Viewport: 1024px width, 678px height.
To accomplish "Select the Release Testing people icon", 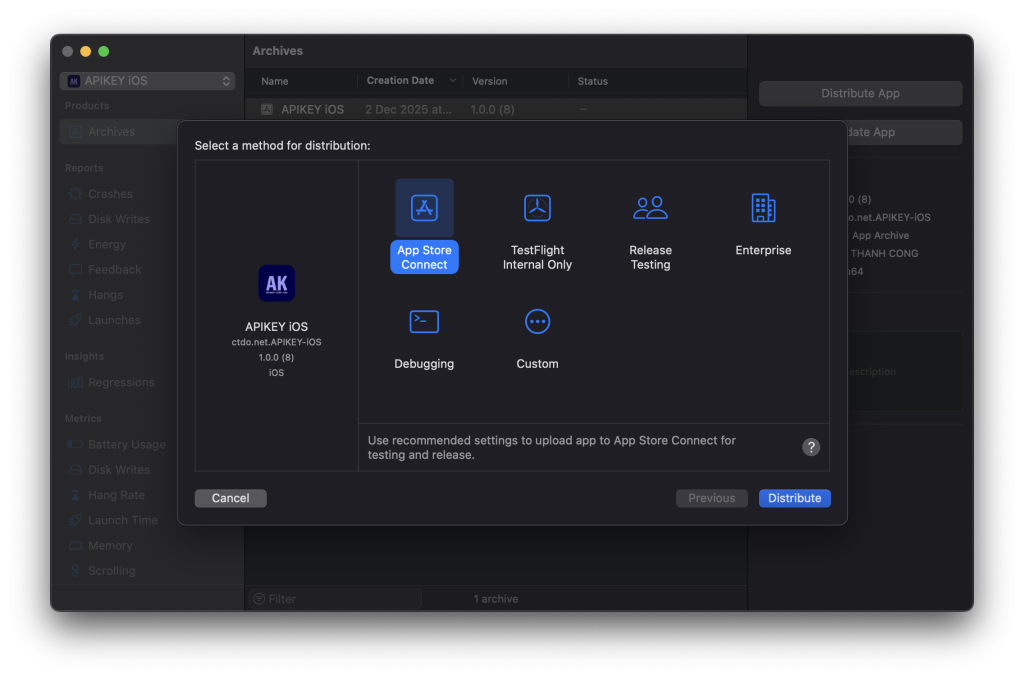I will point(650,208).
